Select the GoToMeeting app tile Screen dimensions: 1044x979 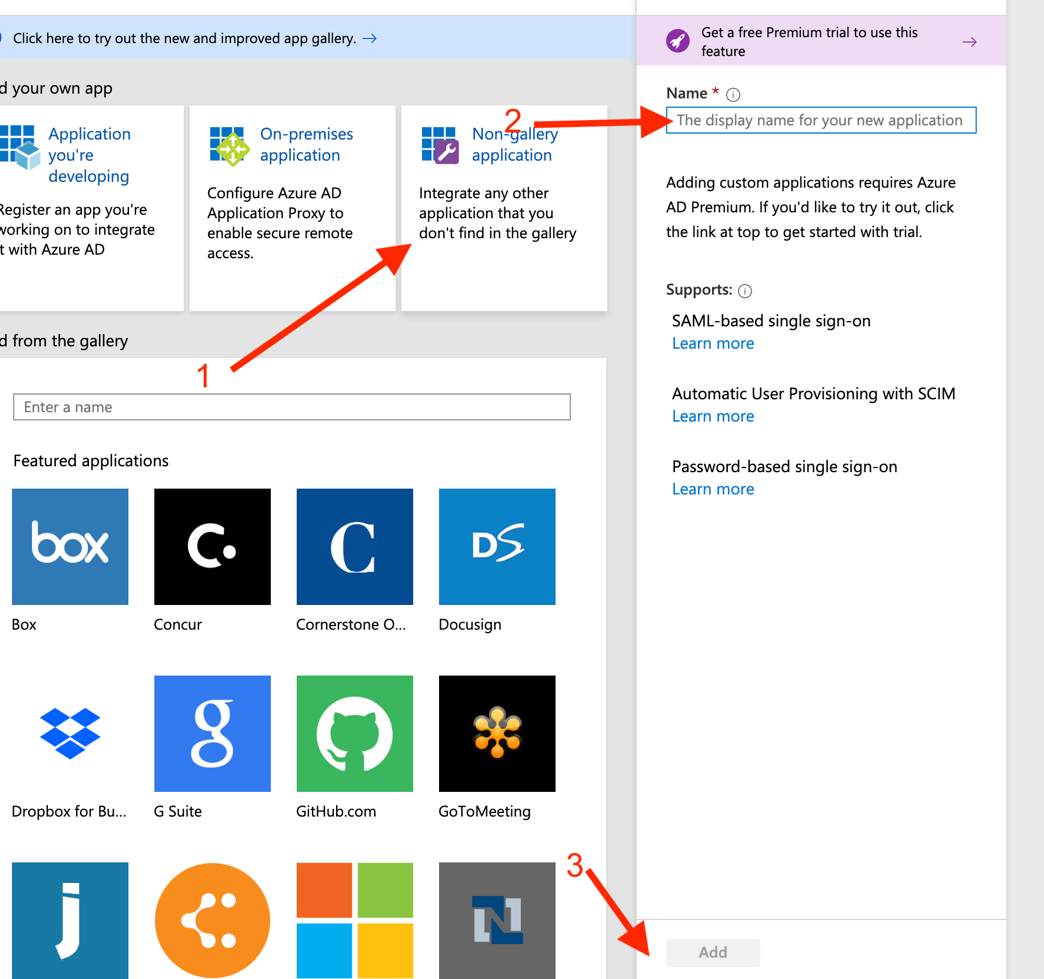[497, 734]
